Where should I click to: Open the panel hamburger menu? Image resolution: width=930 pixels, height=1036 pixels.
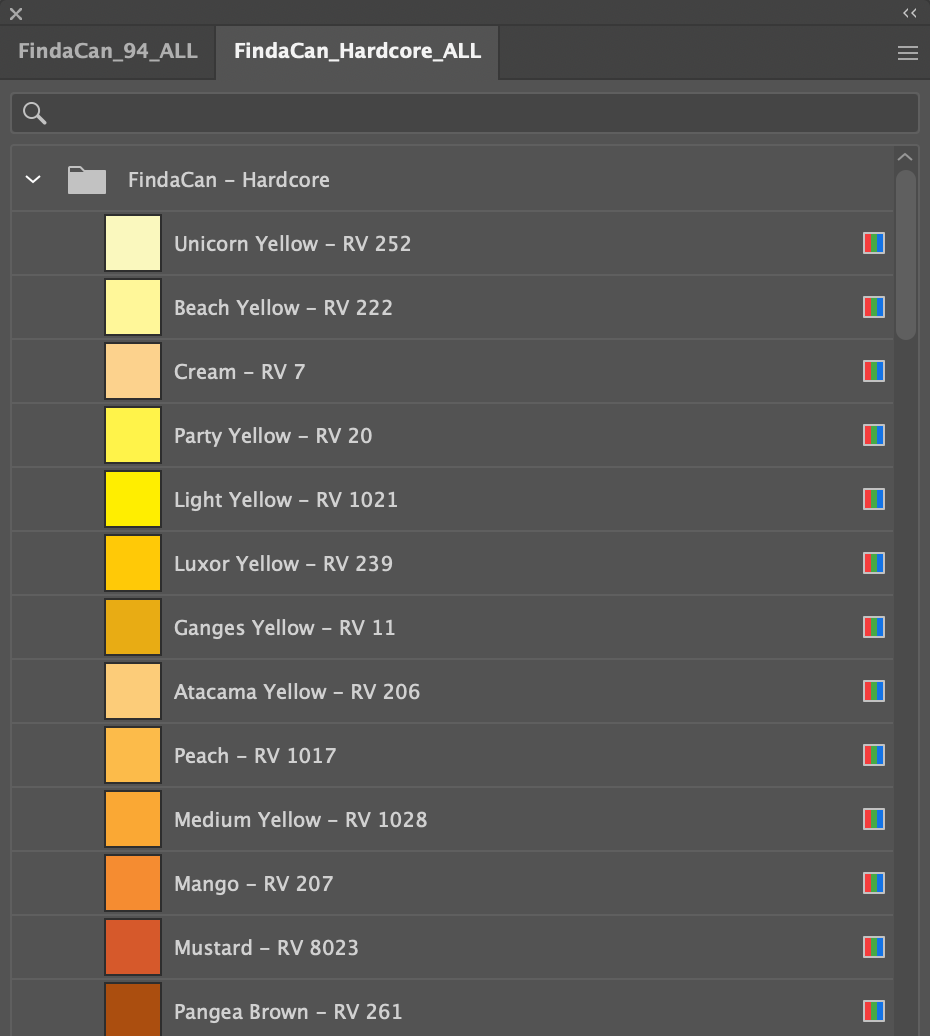[908, 53]
